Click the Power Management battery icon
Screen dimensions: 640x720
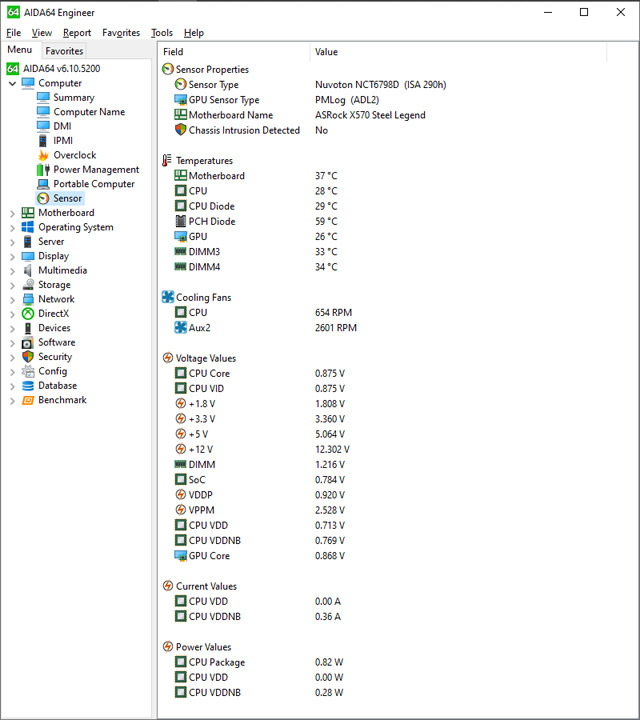(43, 169)
